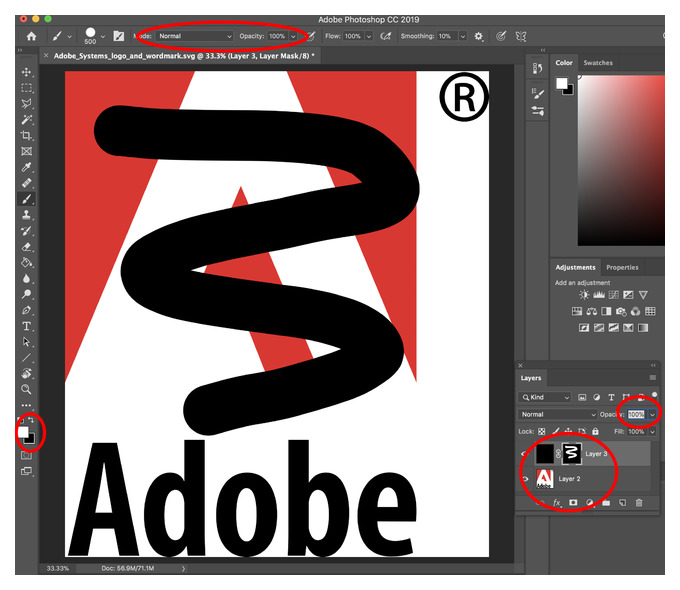Open Flow percentage dropdown arrow
Viewport: 680px width, 590px height.
(369, 36)
